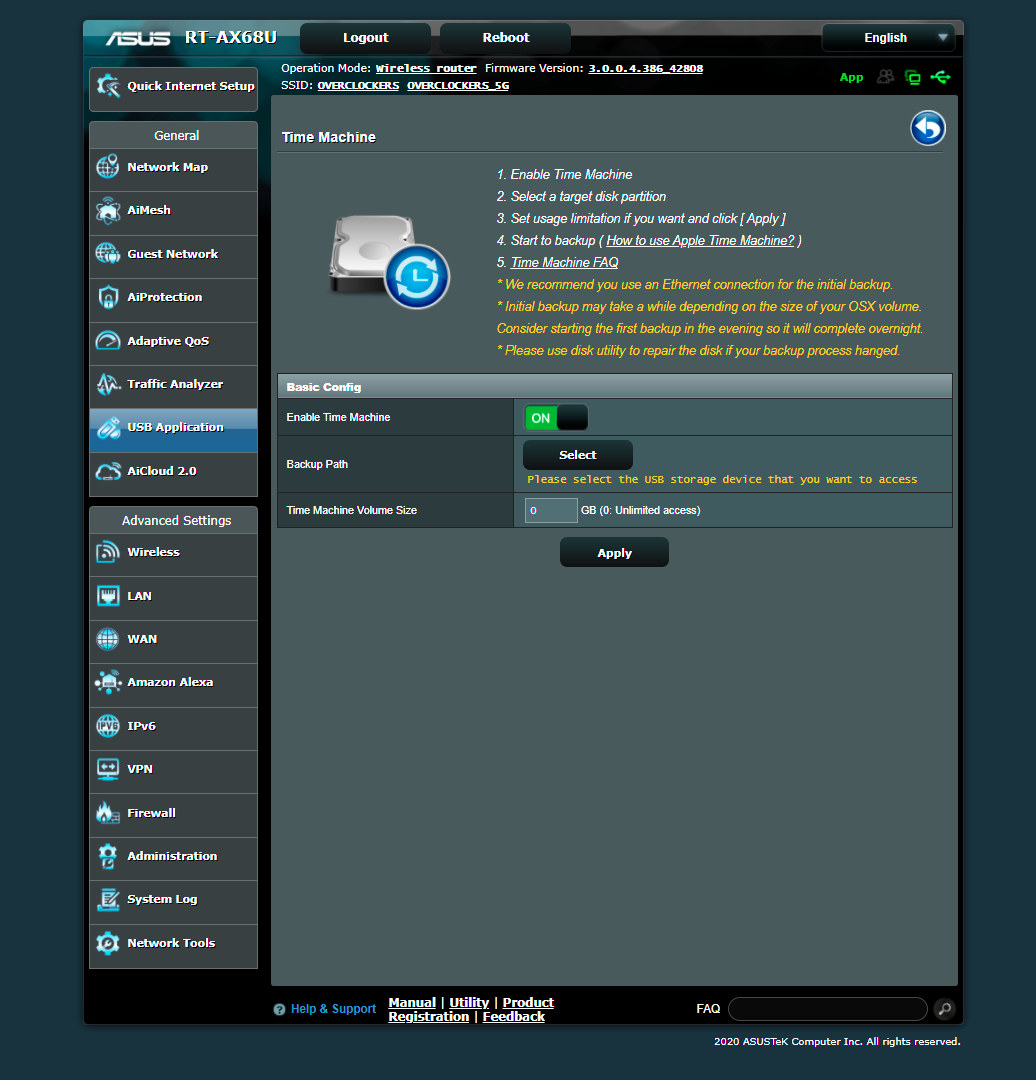The height and width of the screenshot is (1080, 1036).
Task: Open 'How to use Apple Time Machine?' link
Action: 700,240
